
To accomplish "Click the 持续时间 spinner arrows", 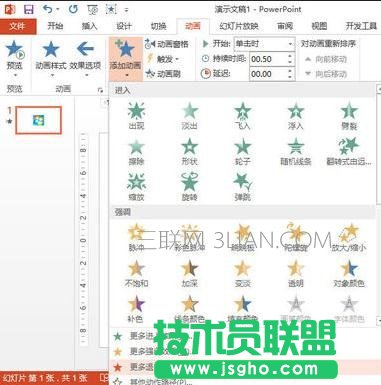I will pos(290,59).
